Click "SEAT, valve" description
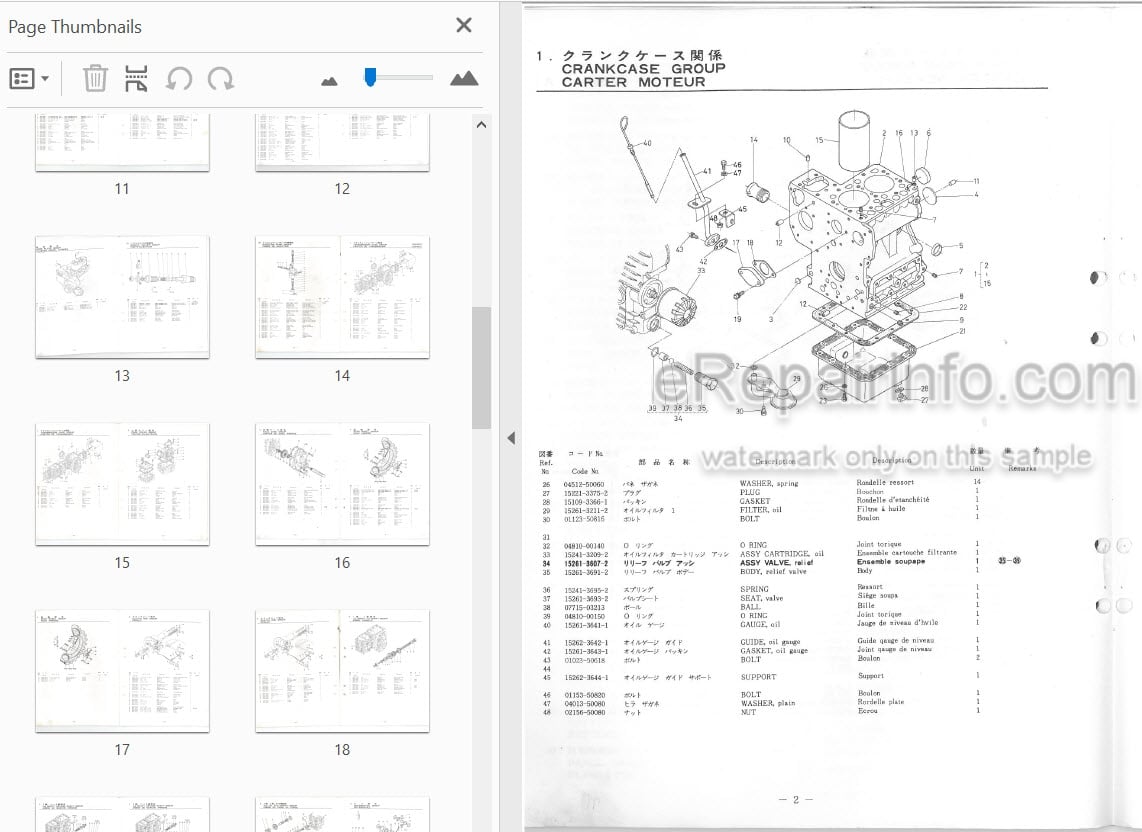 coord(761,598)
